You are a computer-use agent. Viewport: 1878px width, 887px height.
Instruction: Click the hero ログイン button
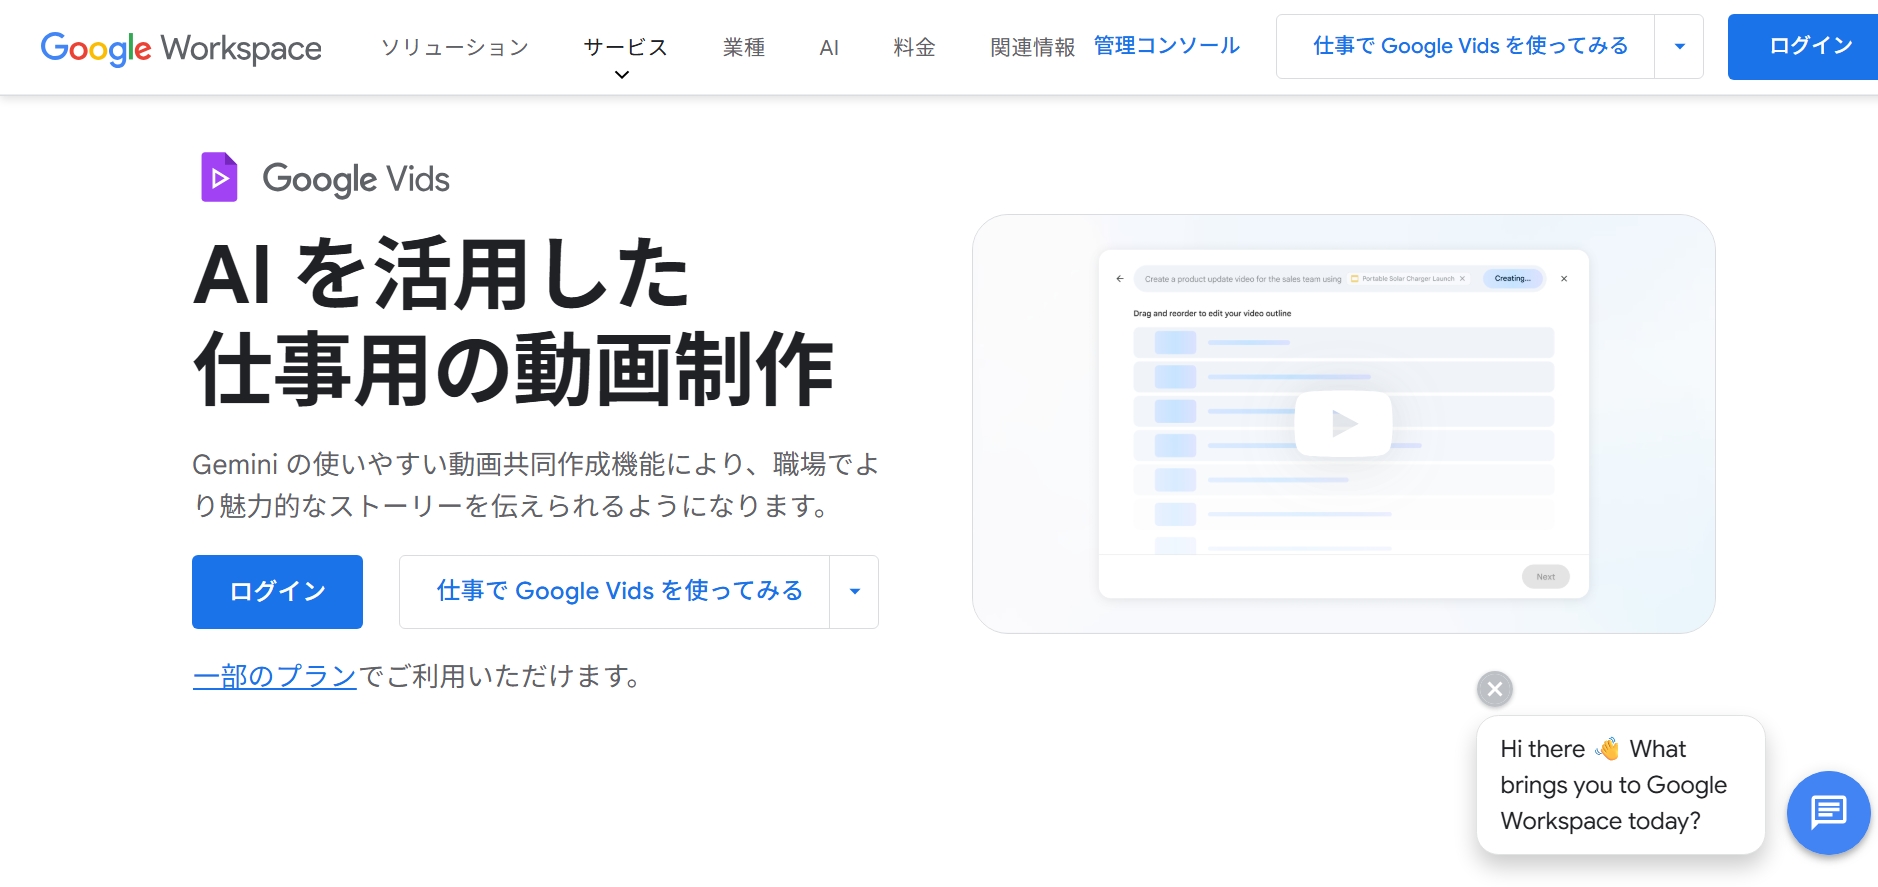[277, 592]
